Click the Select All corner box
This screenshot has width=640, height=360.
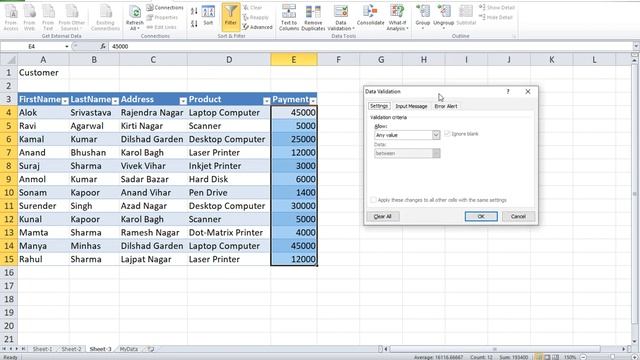[9, 60]
